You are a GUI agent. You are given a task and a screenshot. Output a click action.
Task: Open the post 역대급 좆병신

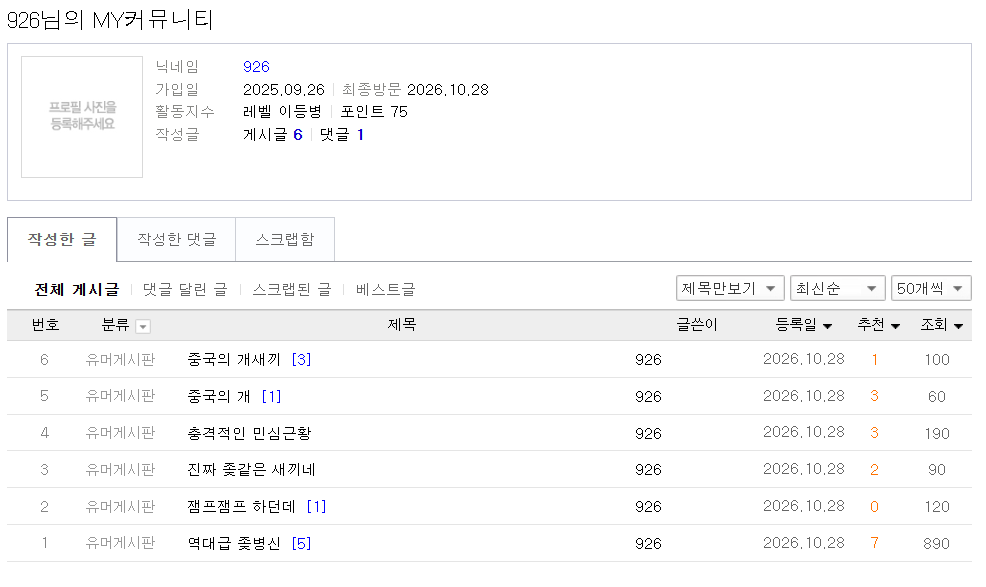(x=234, y=543)
